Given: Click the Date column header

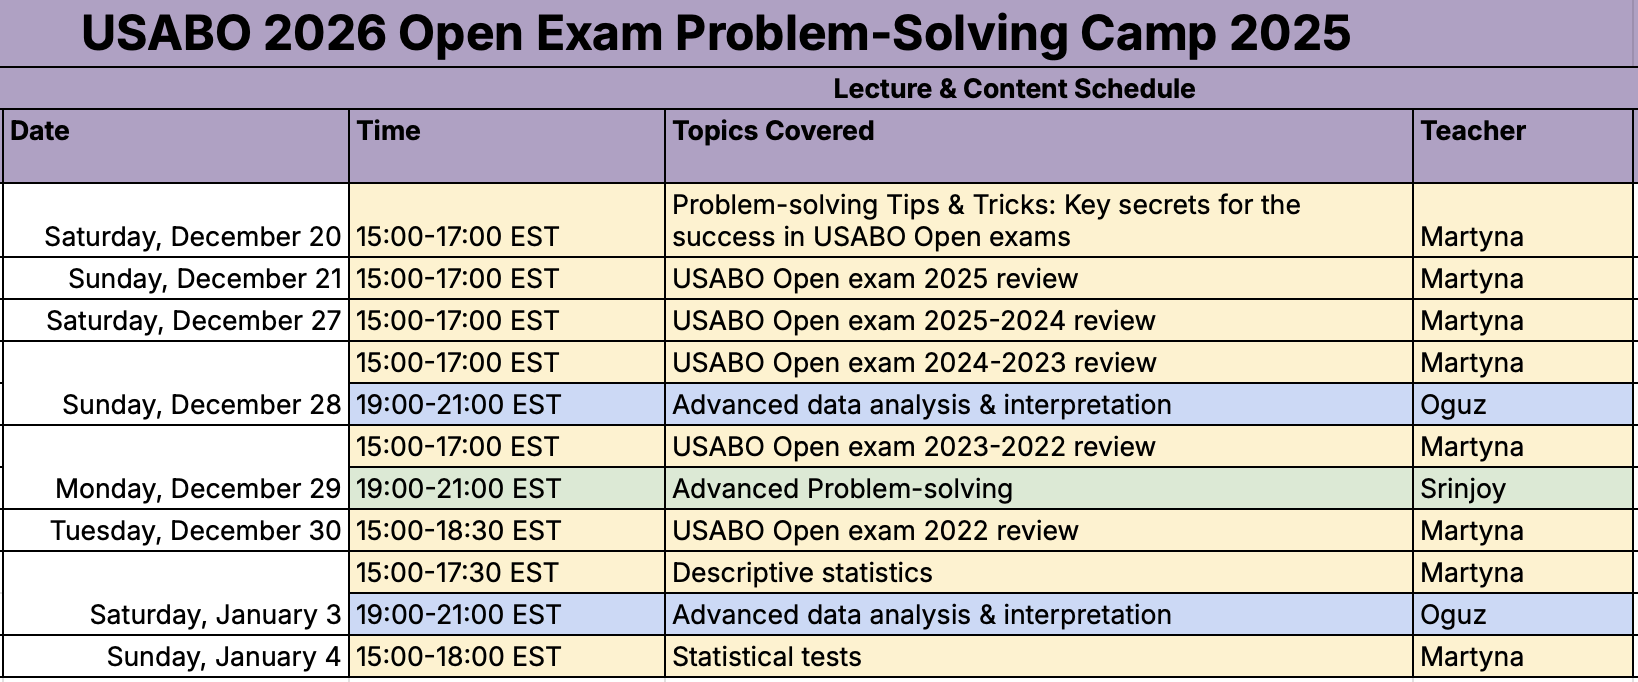Looking at the screenshot, I should 175,146.
